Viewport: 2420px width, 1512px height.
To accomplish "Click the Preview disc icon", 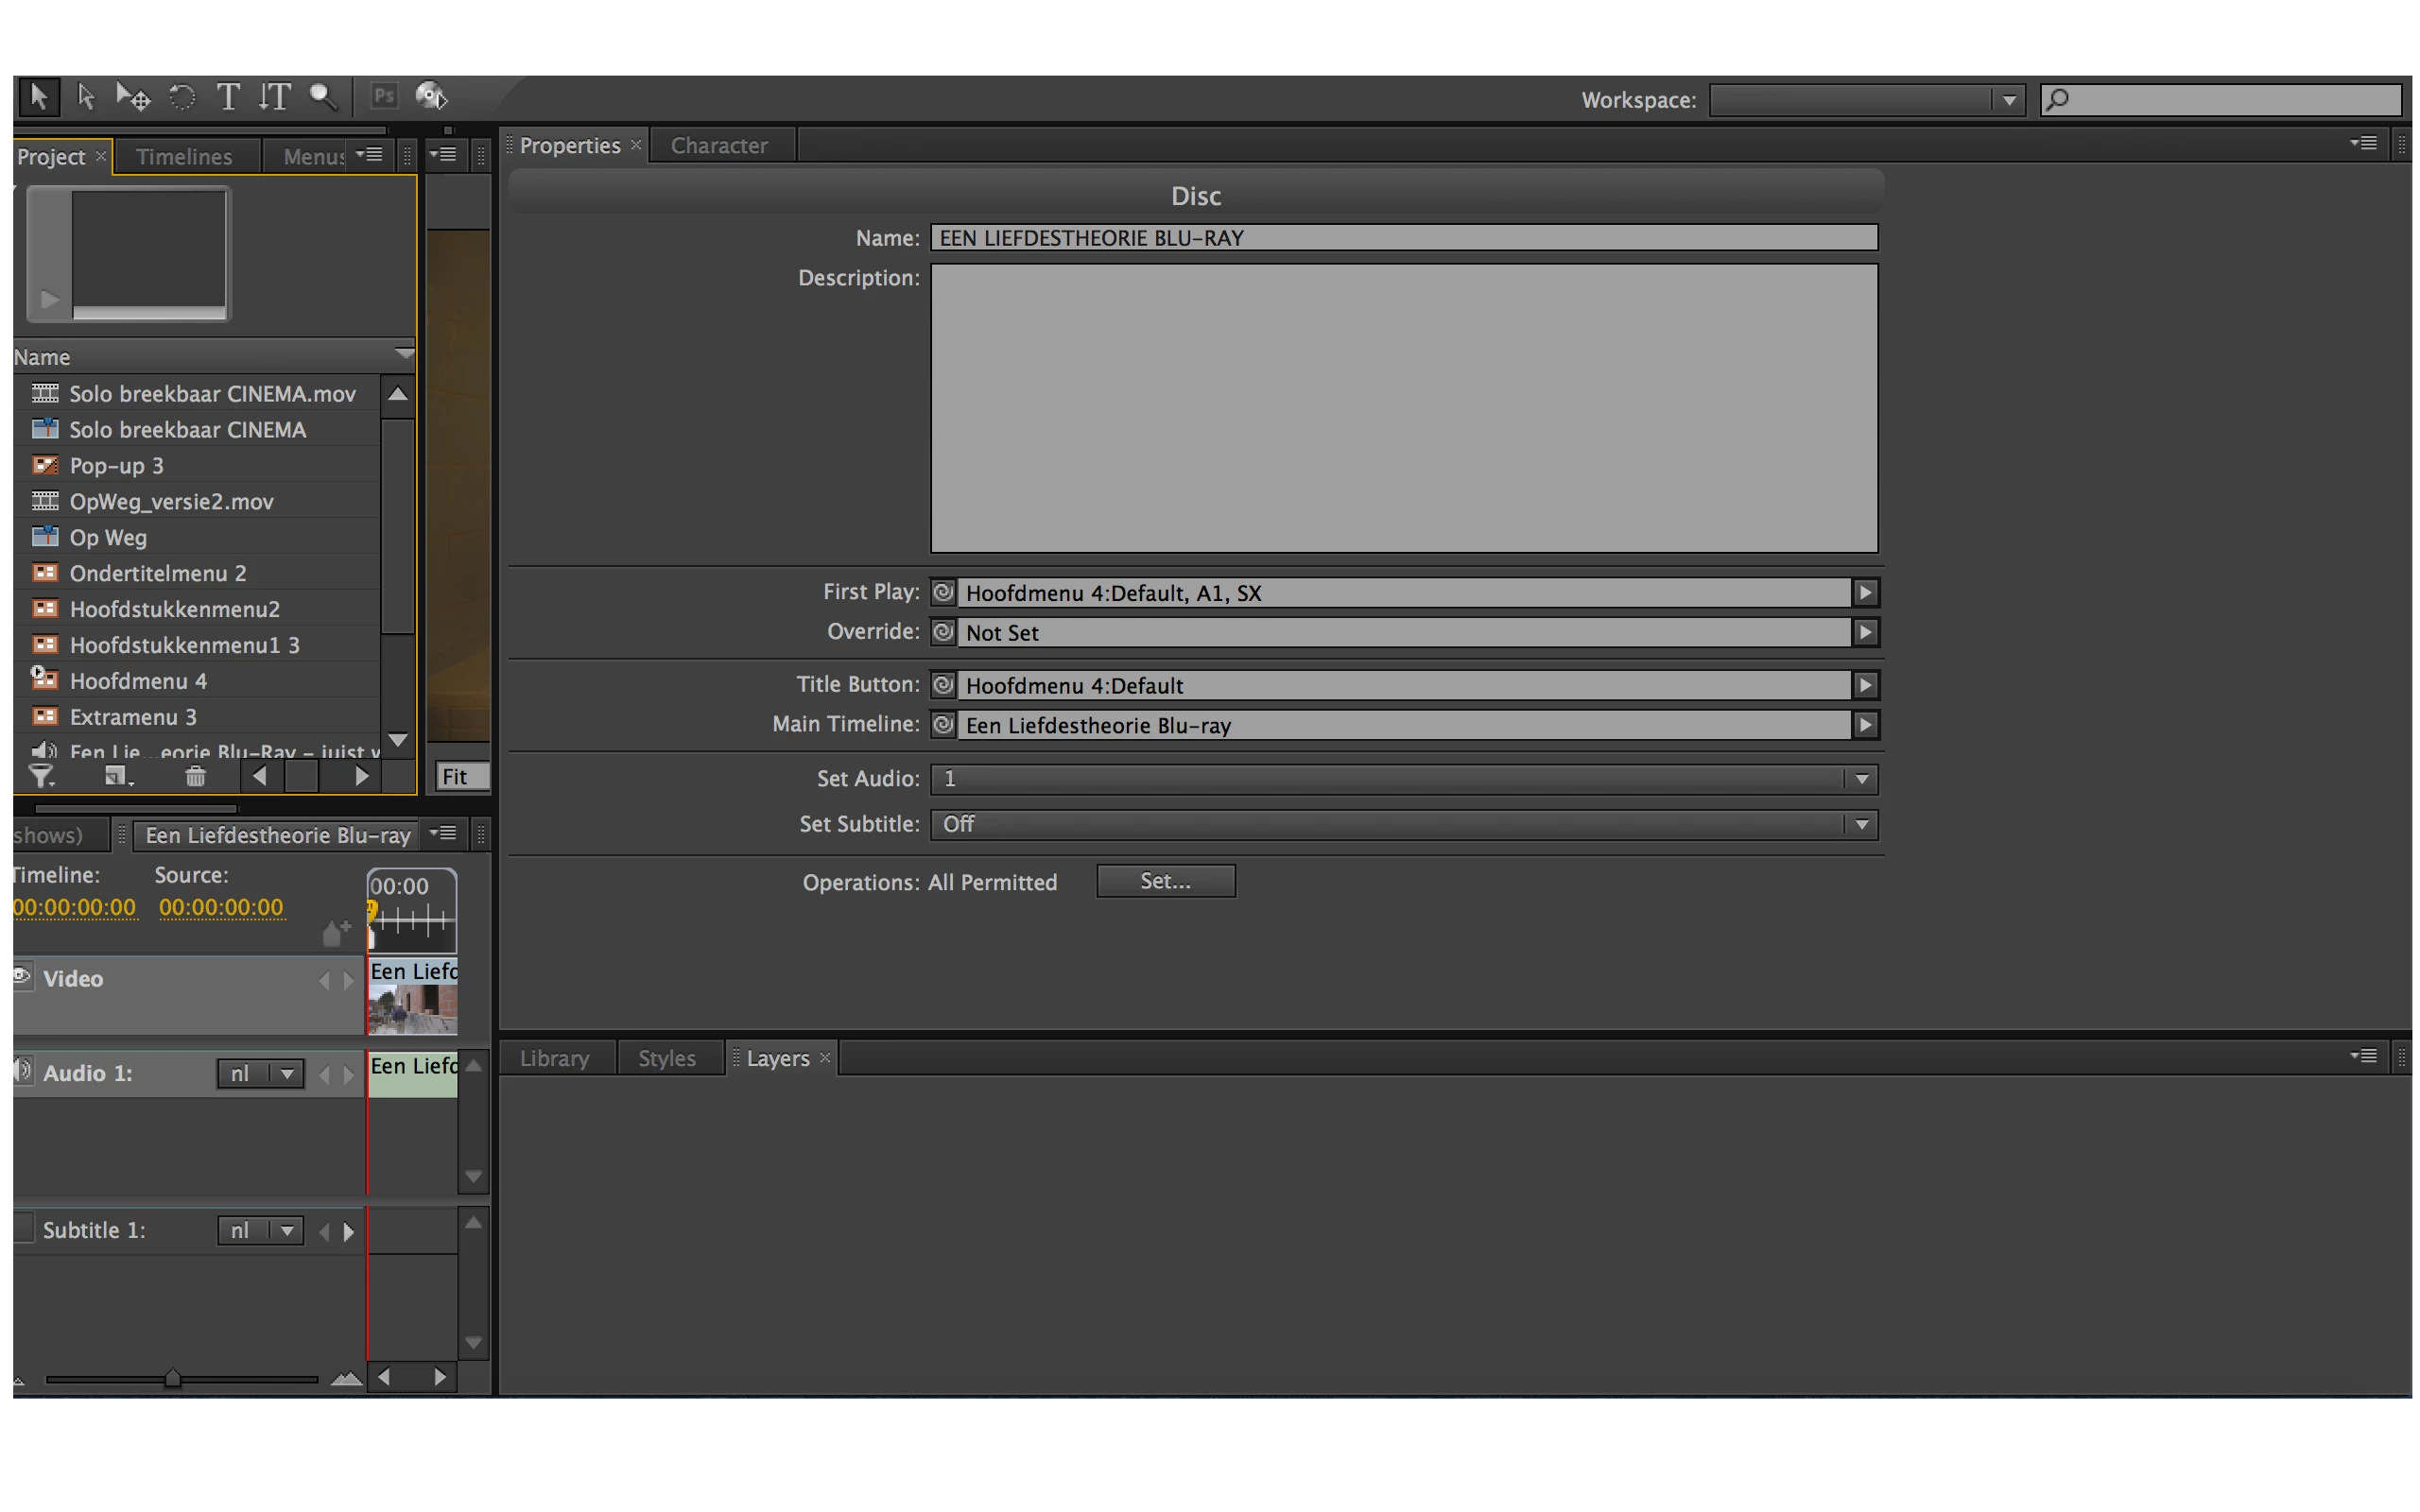I will tap(431, 97).
